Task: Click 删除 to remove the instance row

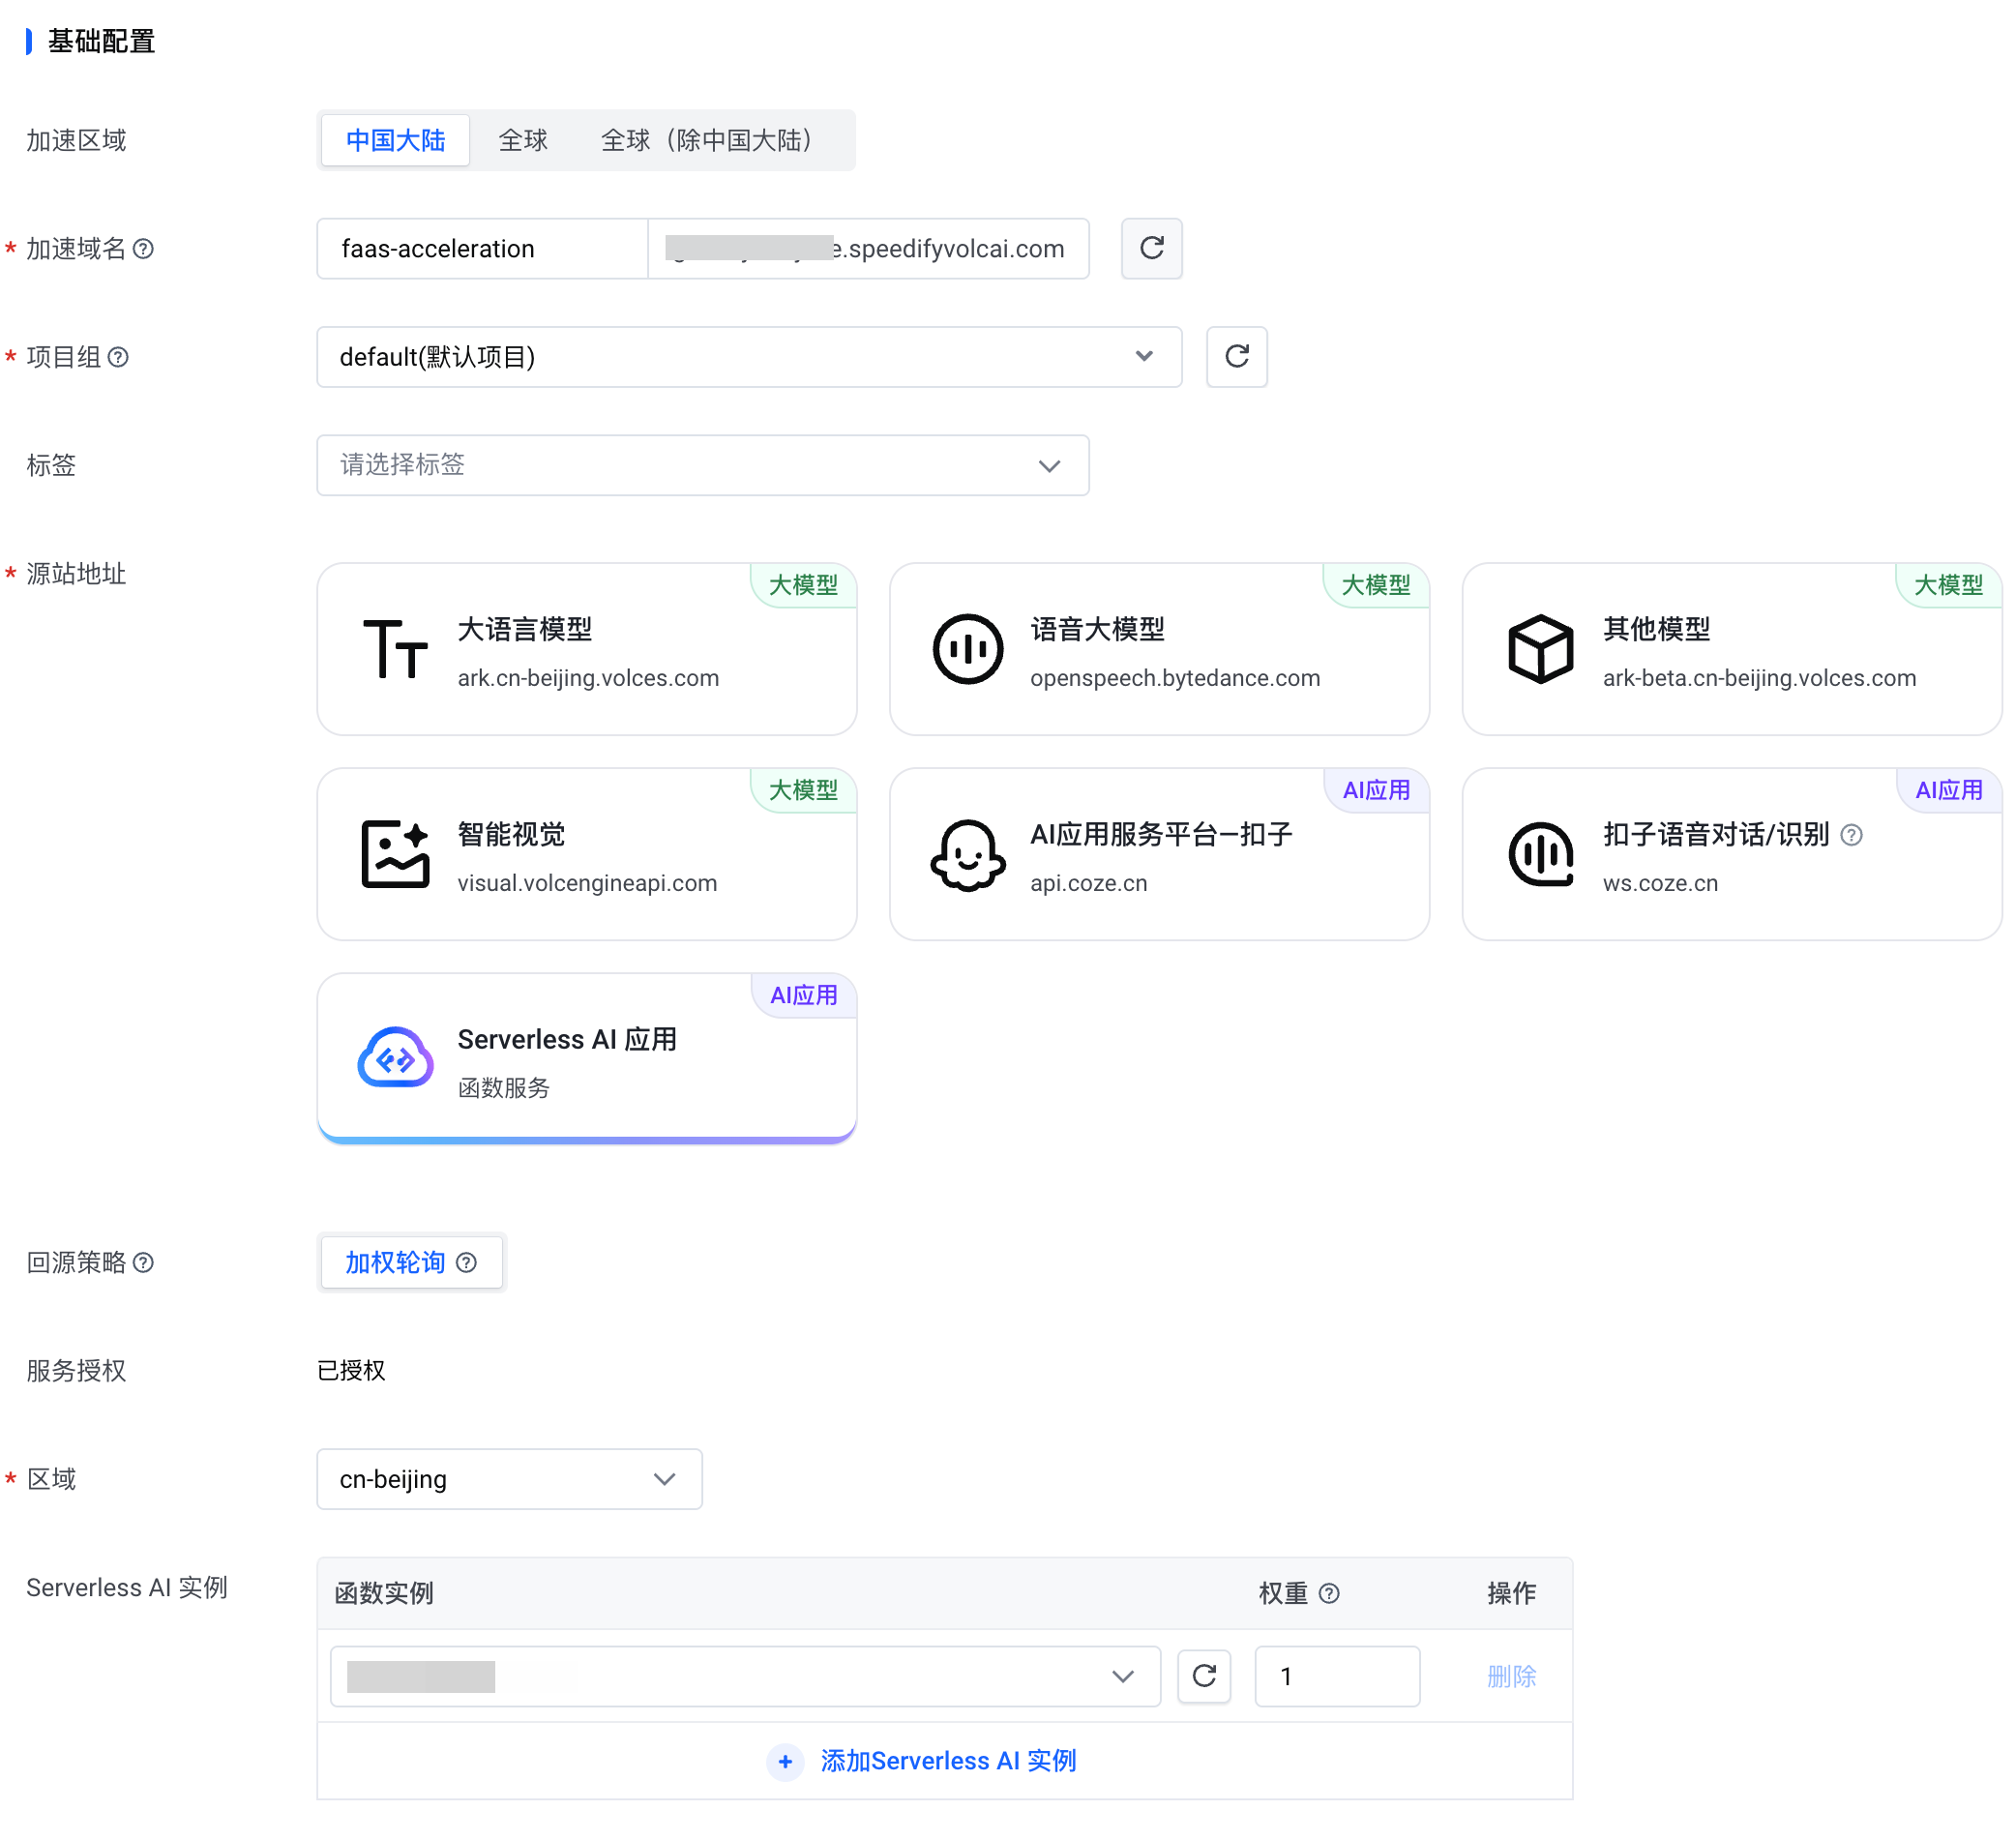Action: [x=1512, y=1677]
